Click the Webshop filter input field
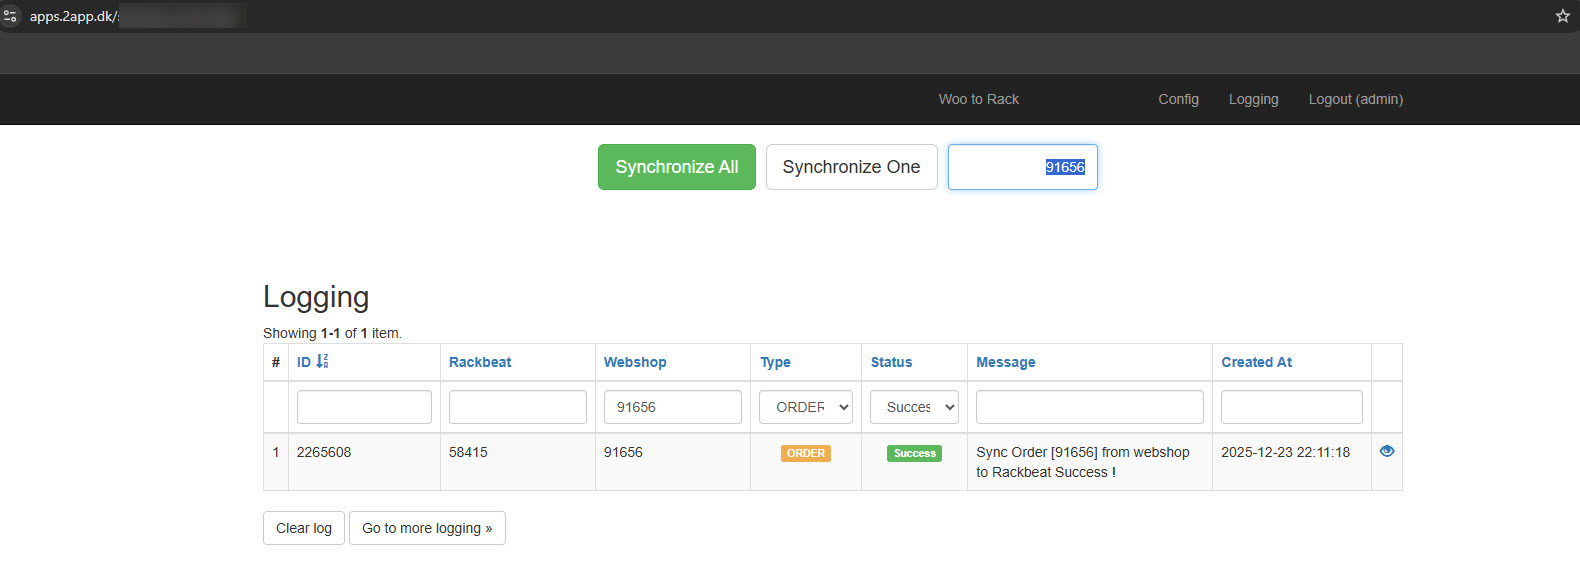 point(672,407)
